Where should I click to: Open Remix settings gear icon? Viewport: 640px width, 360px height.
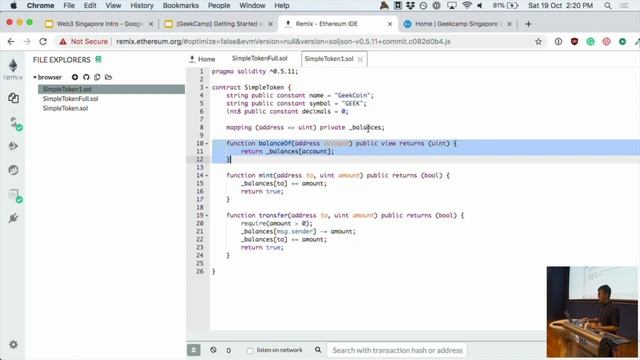(13, 344)
